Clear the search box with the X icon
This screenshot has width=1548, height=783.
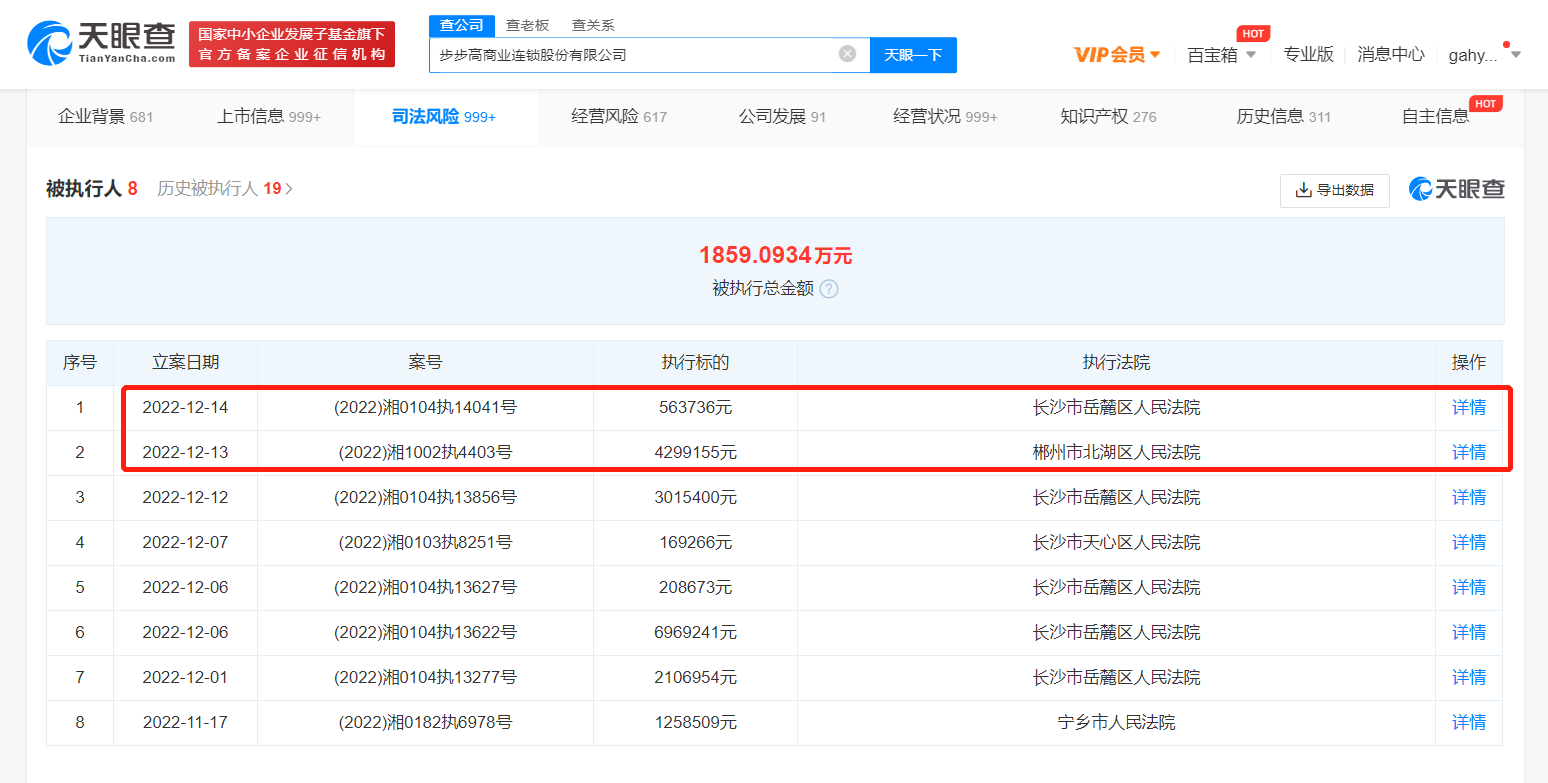tap(847, 54)
